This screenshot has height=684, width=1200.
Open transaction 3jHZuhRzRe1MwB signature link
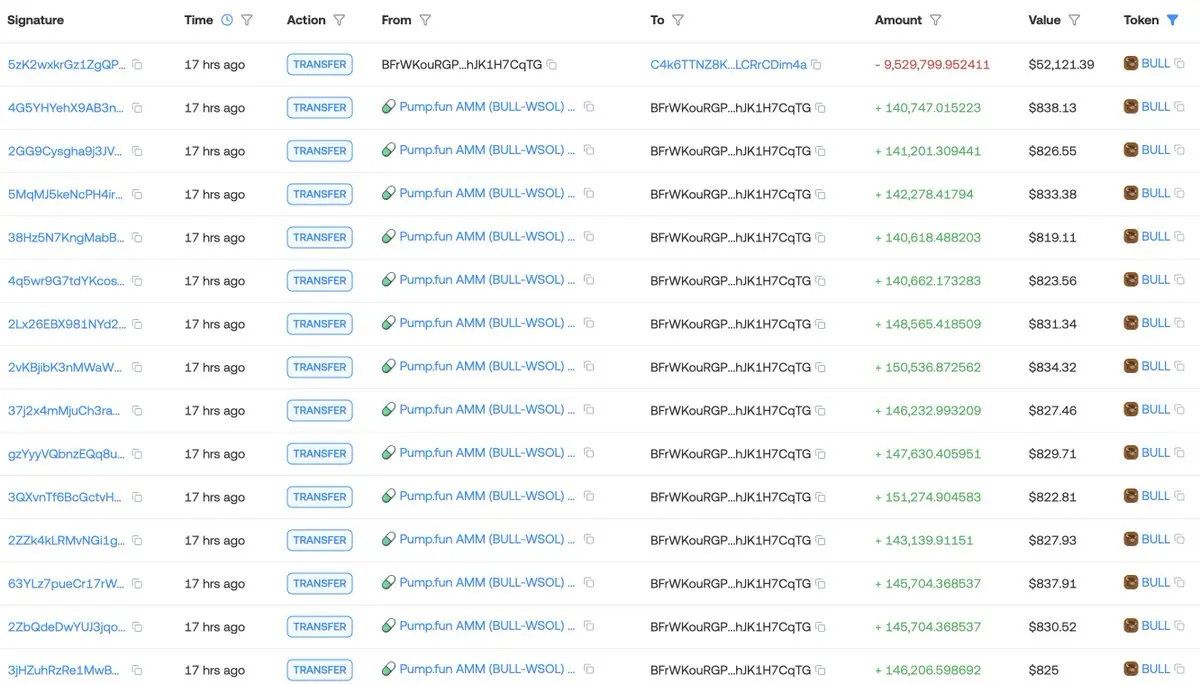pyautogui.click(x=64, y=670)
